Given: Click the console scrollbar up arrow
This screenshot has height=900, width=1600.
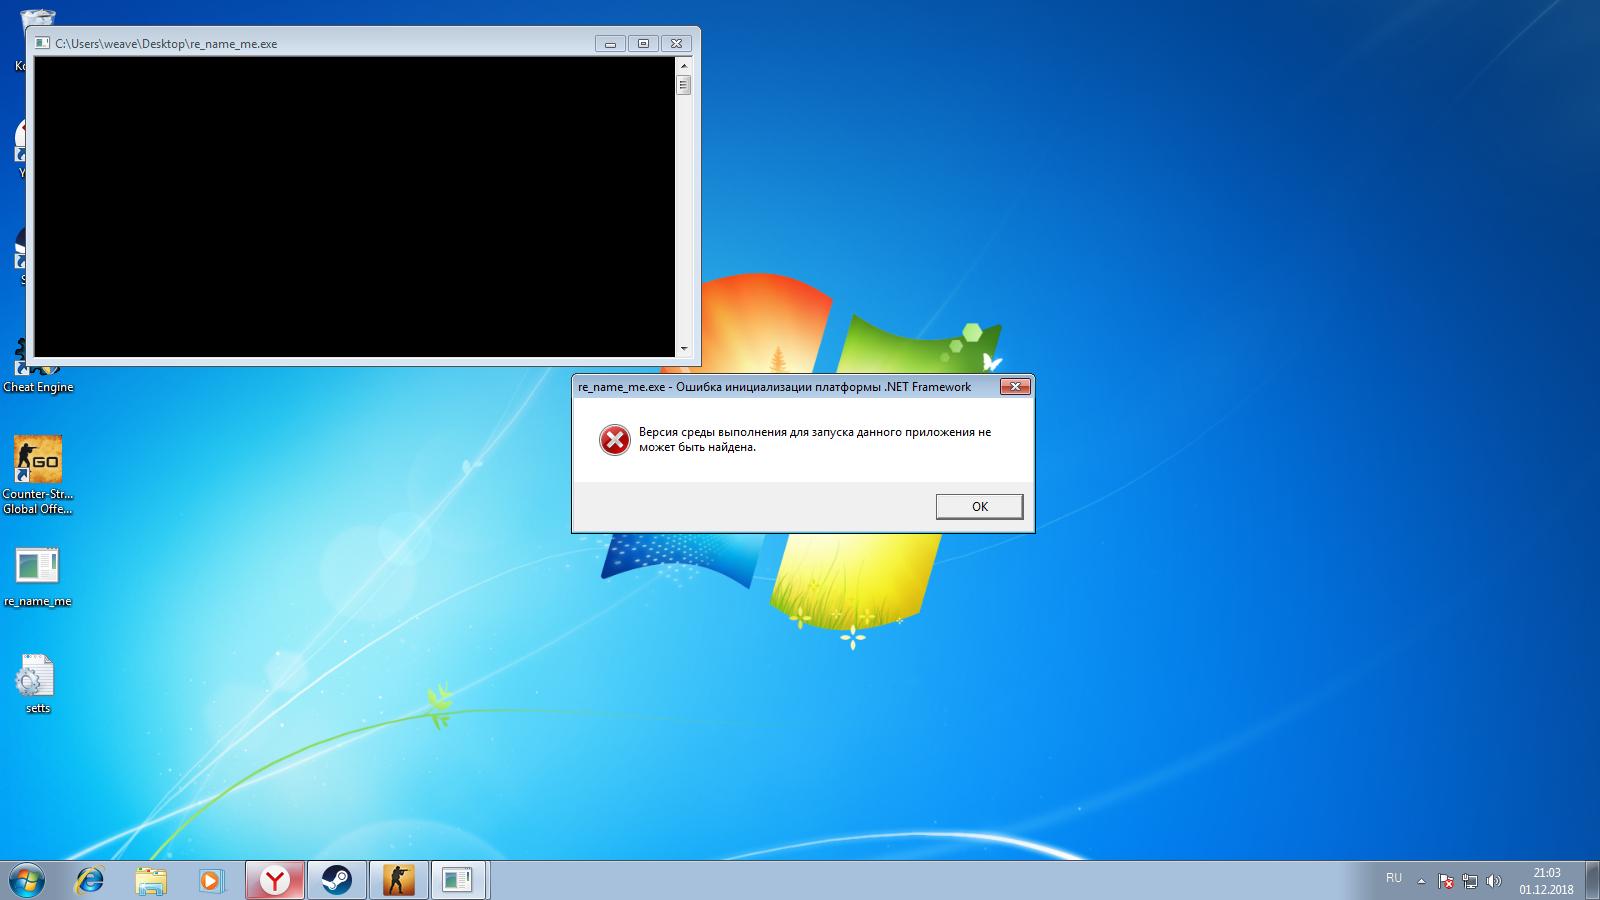Looking at the screenshot, I should [684, 65].
